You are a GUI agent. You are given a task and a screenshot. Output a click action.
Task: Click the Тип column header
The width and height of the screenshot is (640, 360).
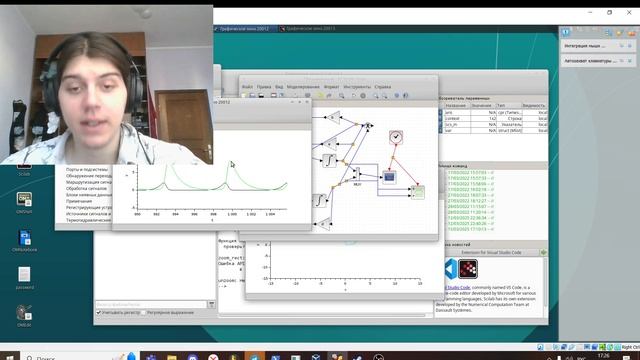coord(508,106)
